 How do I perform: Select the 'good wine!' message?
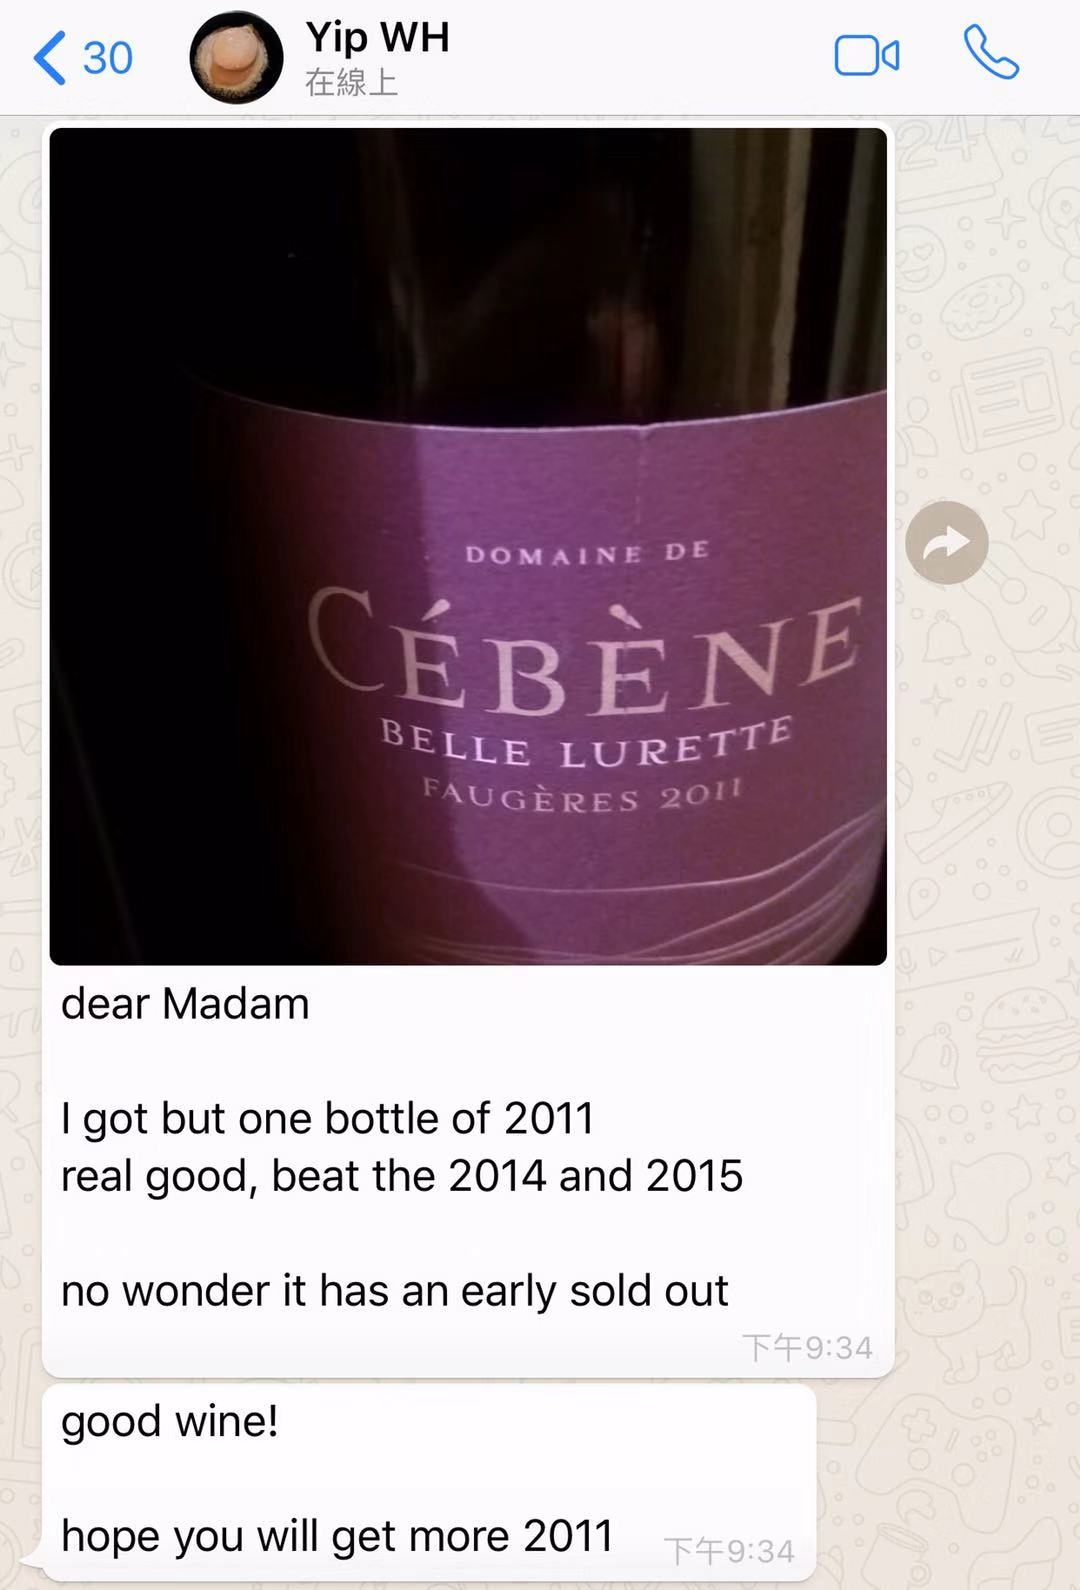pyautogui.click(x=170, y=1421)
